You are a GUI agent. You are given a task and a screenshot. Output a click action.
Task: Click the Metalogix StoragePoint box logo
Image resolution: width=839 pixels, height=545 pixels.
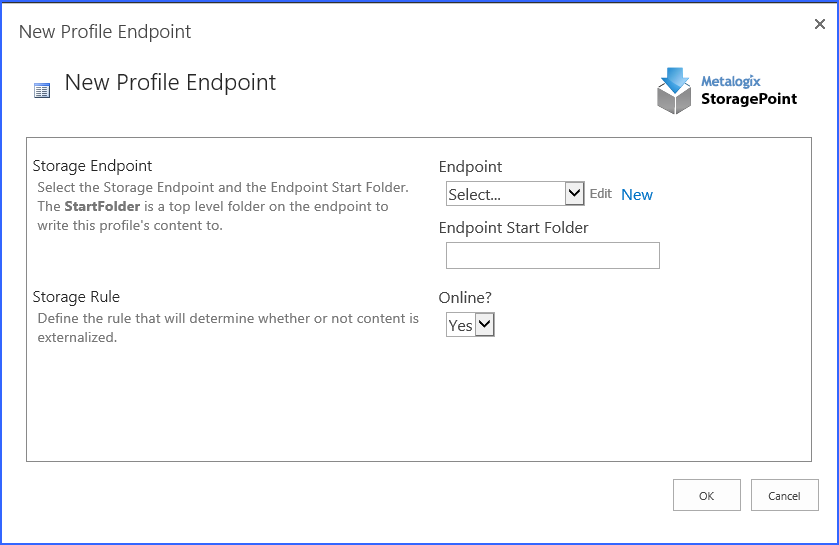pyautogui.click(x=675, y=91)
